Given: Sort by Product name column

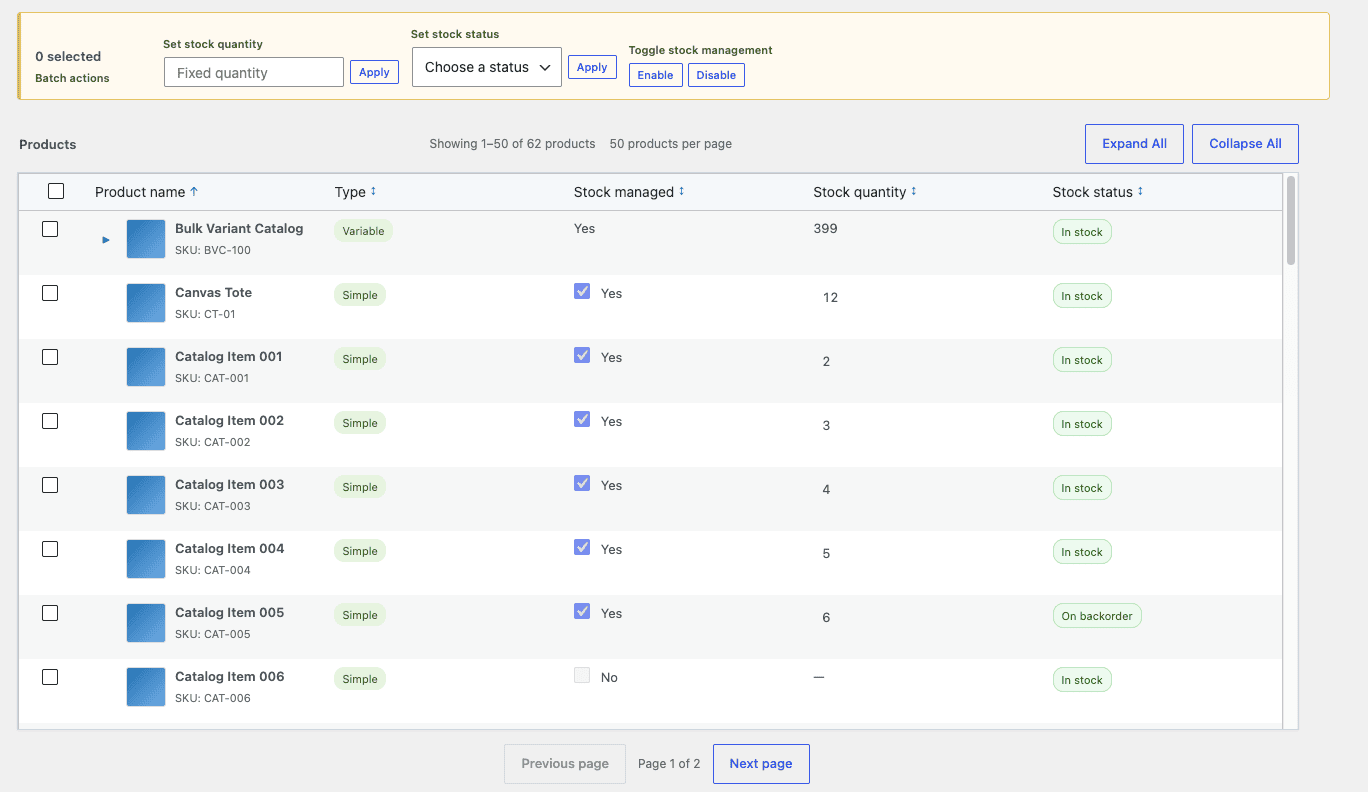Looking at the screenshot, I should (146, 192).
